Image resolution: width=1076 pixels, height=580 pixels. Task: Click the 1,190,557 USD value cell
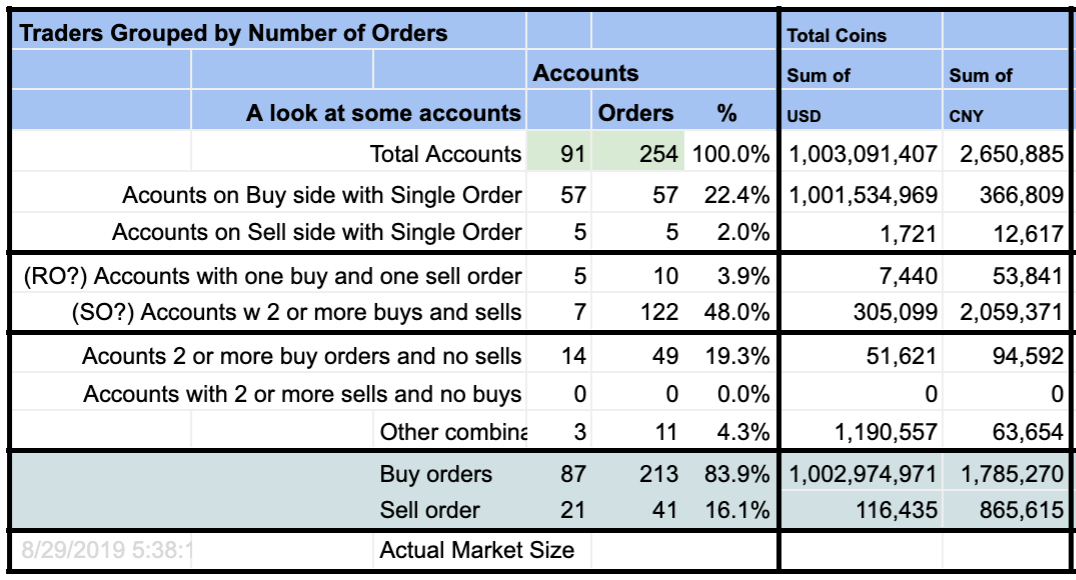click(862, 432)
